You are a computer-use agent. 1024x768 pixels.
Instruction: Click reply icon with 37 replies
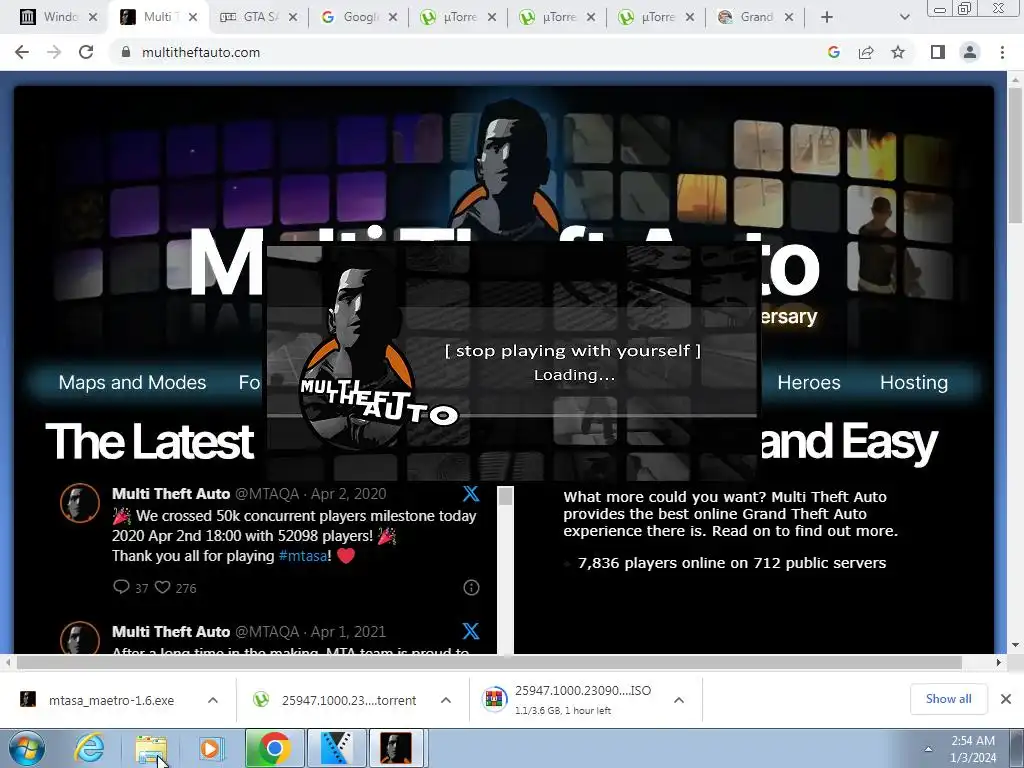[x=121, y=586]
